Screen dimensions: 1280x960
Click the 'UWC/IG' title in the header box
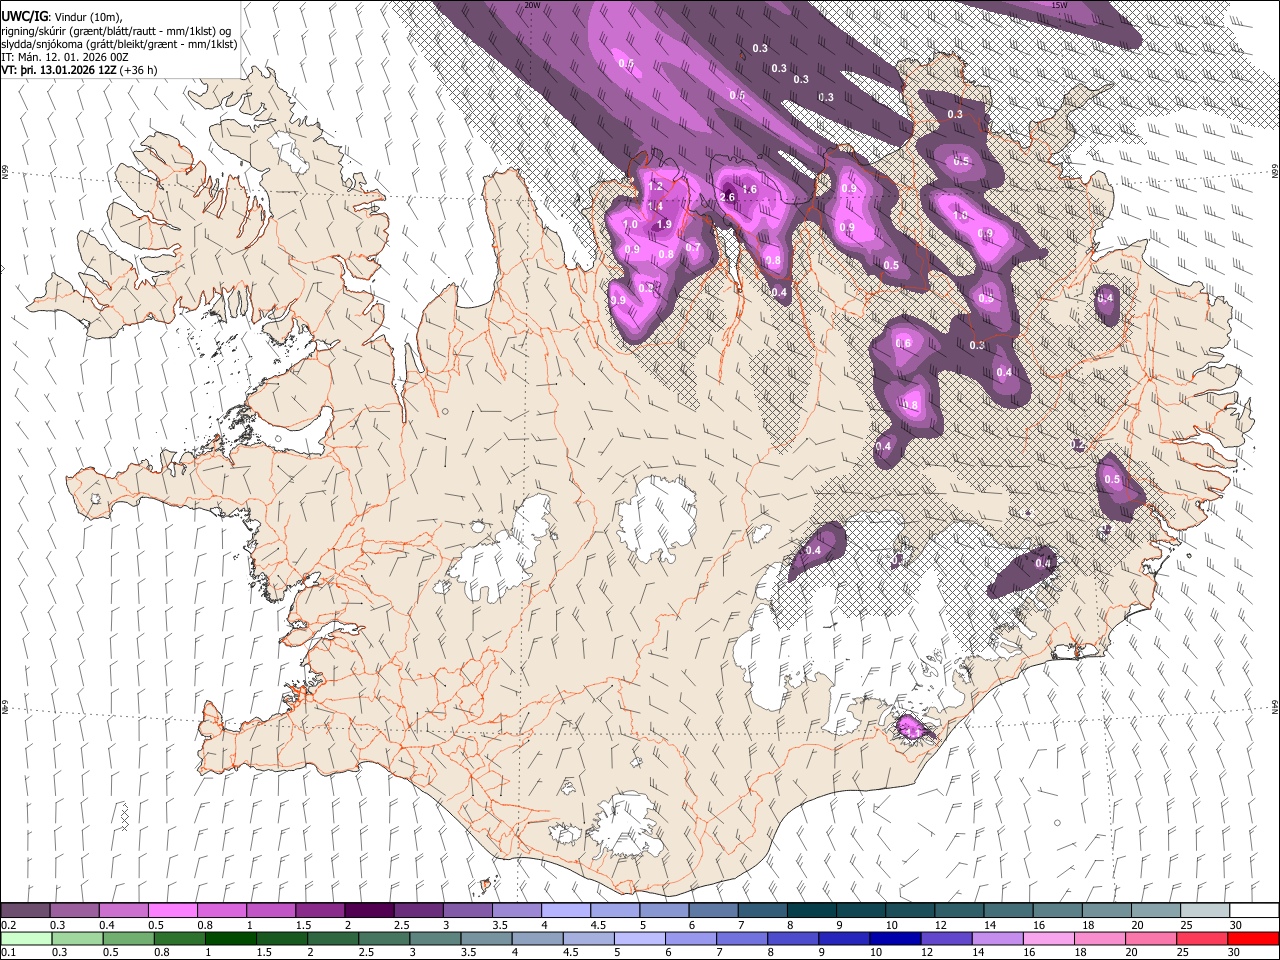point(24,17)
